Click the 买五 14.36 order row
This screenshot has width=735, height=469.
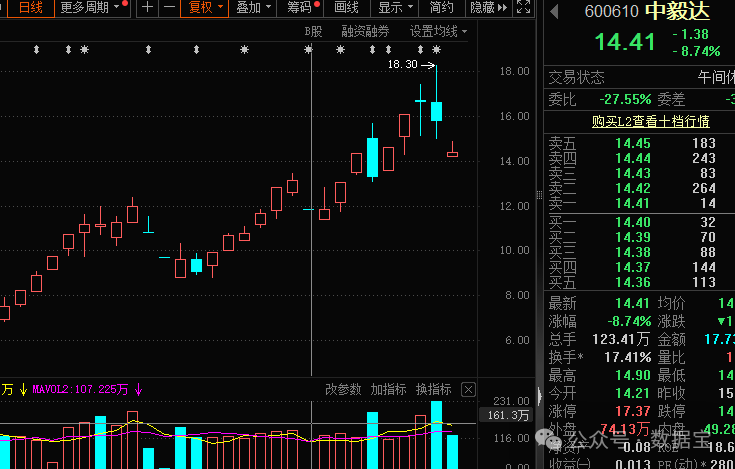click(x=632, y=282)
